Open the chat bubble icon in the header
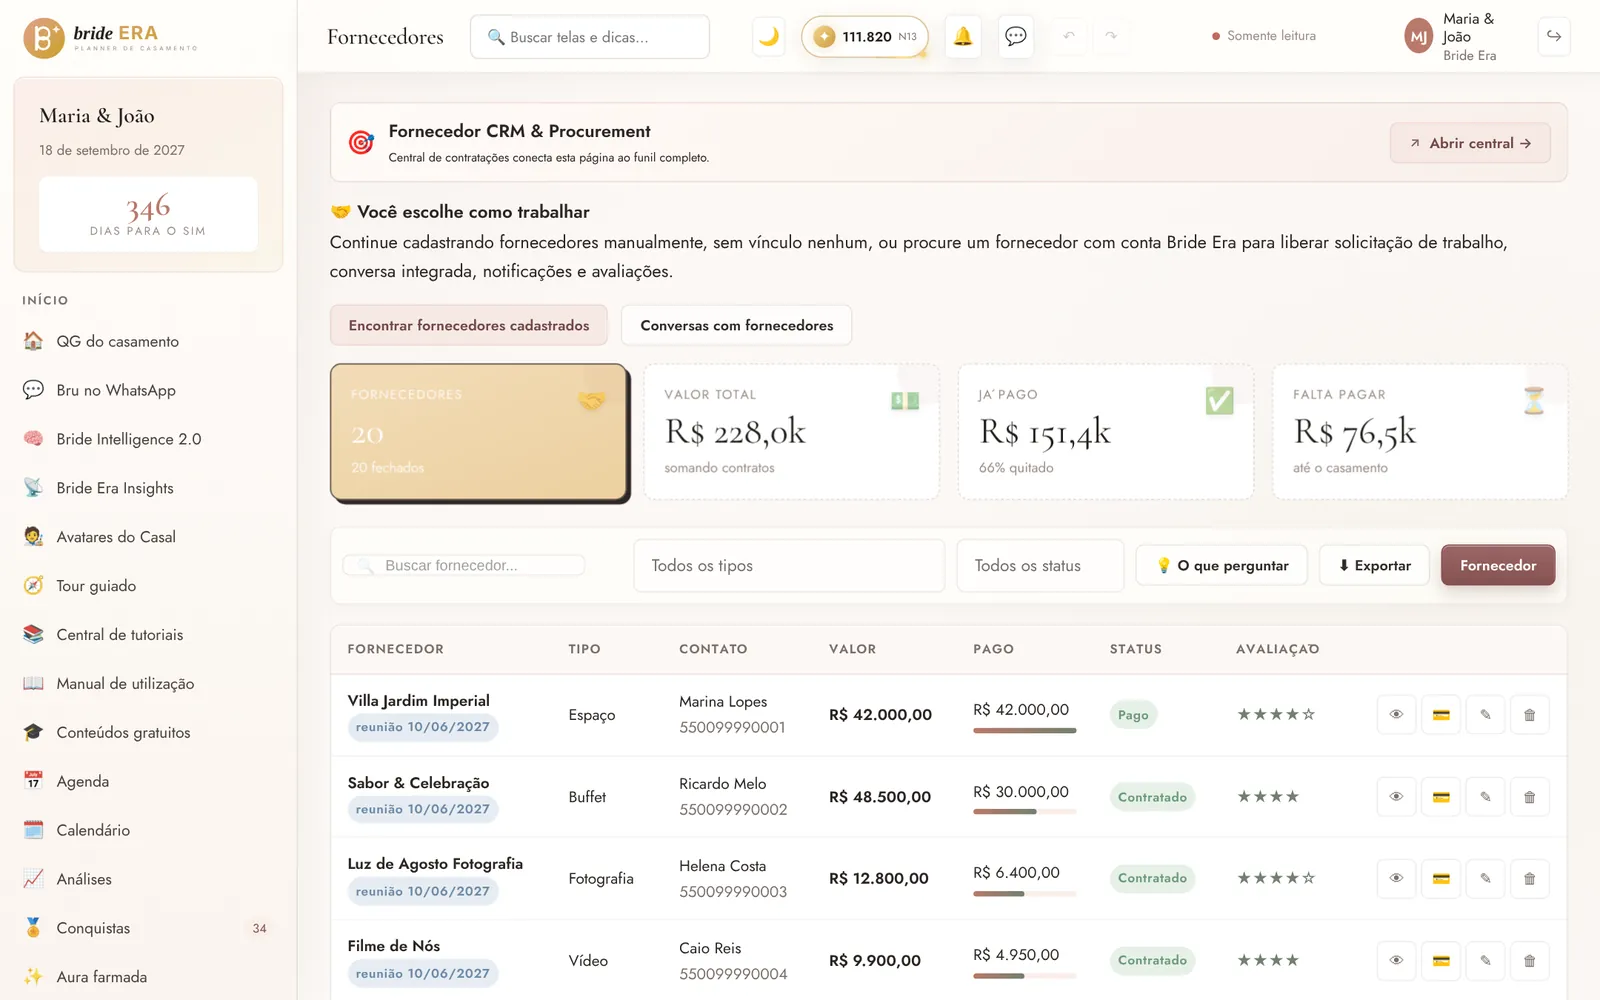Screen dimensions: 1600x1000 1016,37
